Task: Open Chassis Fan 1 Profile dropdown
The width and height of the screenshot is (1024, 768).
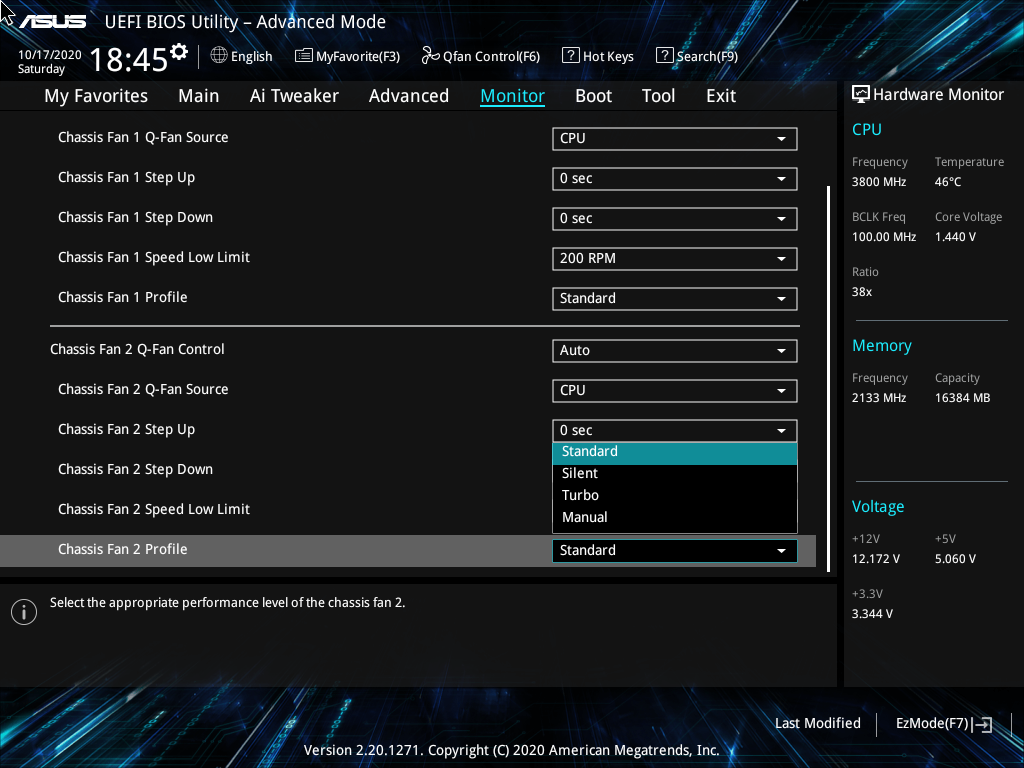Action: coord(675,298)
